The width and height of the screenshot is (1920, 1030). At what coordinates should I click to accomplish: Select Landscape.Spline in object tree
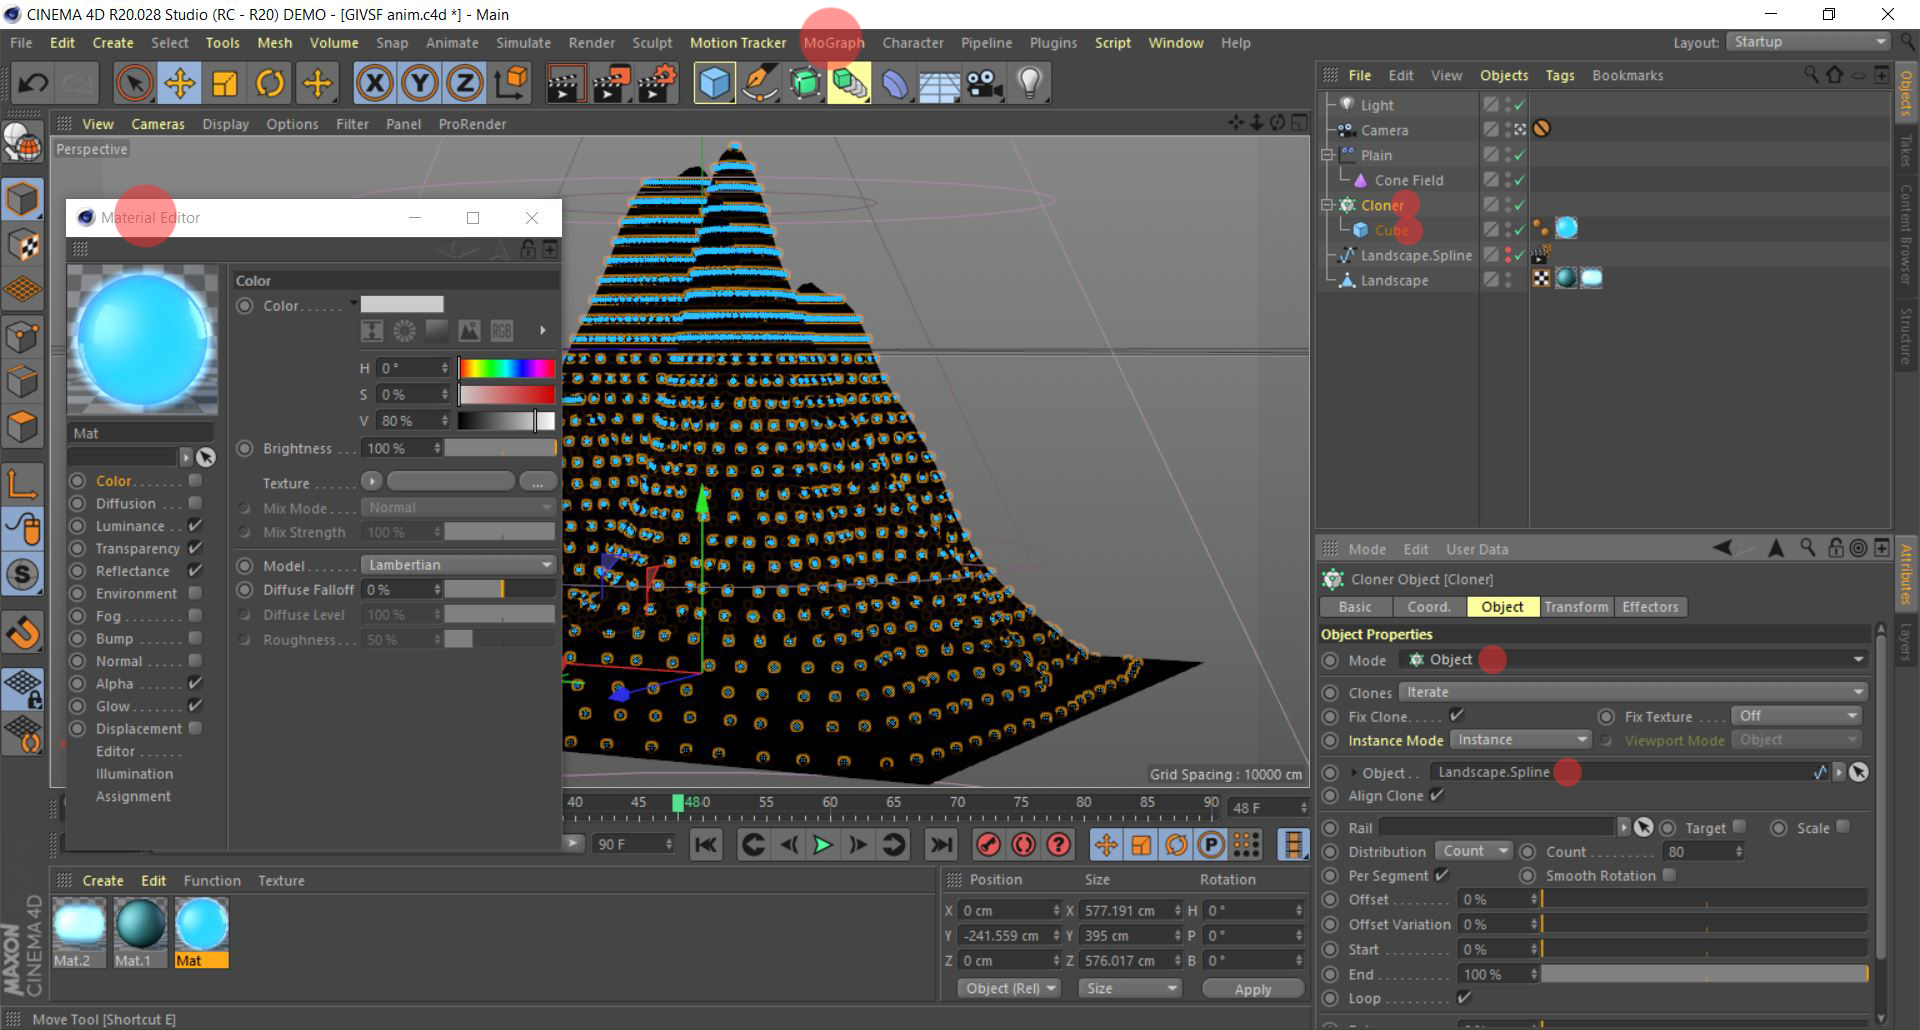point(1416,255)
